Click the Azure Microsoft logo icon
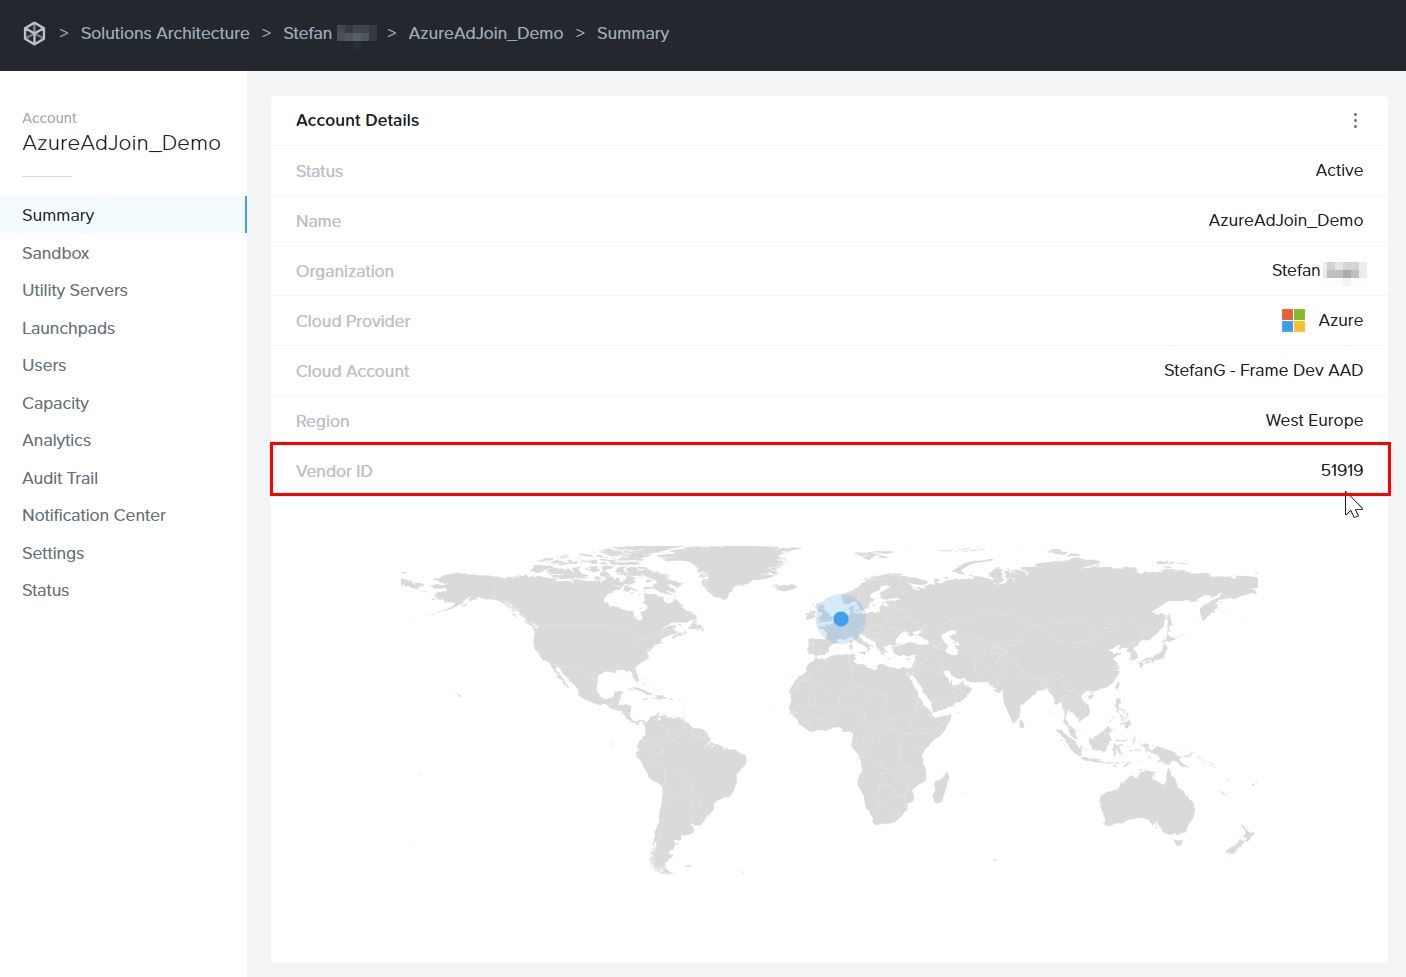 click(1293, 321)
